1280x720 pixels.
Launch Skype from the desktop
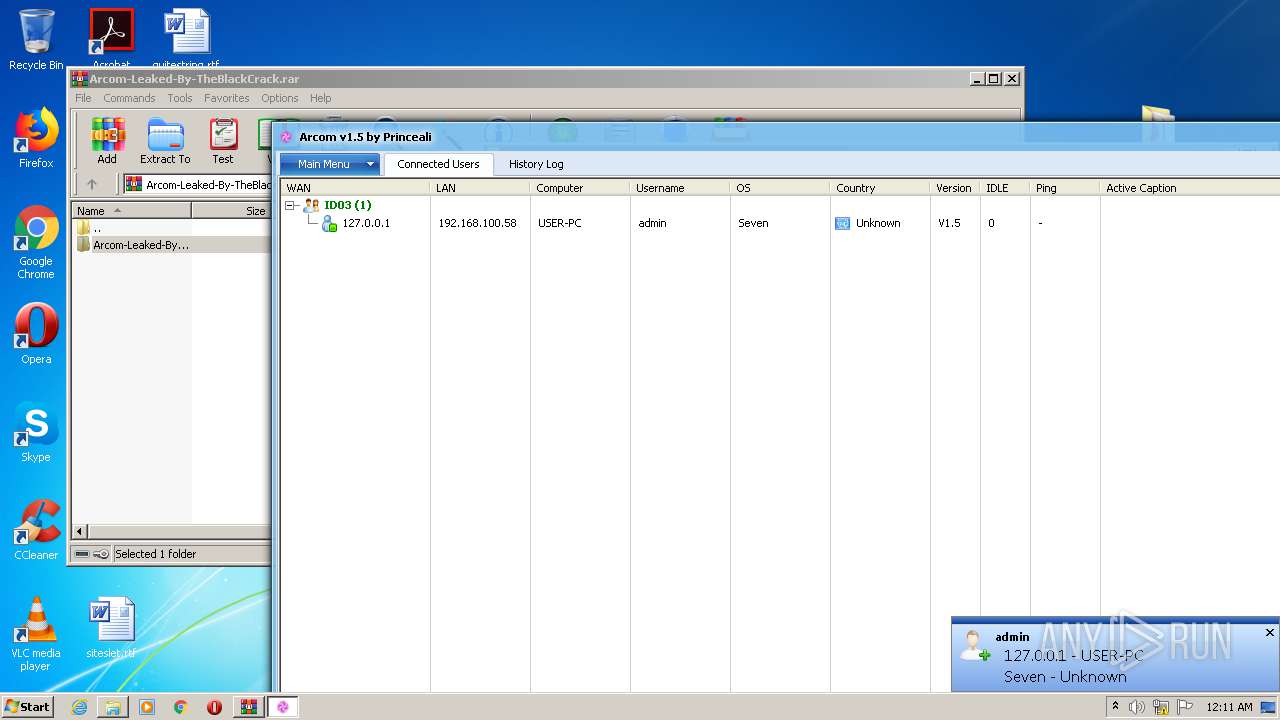pyautogui.click(x=36, y=432)
